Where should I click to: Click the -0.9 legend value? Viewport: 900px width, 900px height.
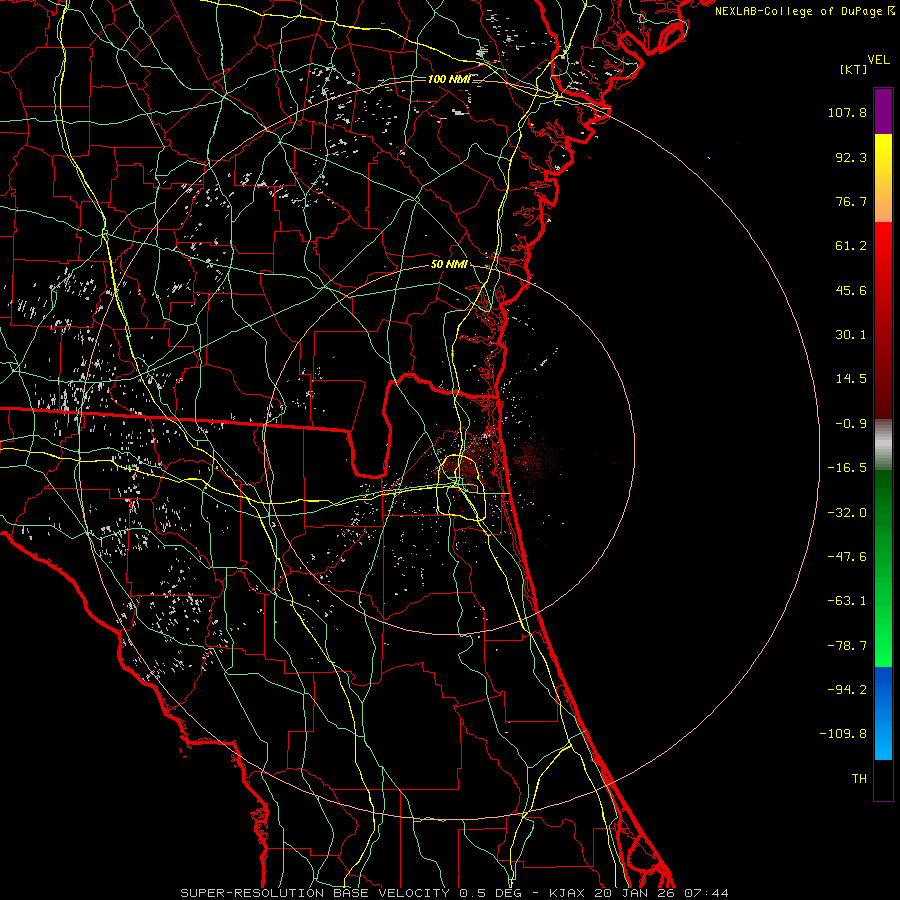[851, 424]
